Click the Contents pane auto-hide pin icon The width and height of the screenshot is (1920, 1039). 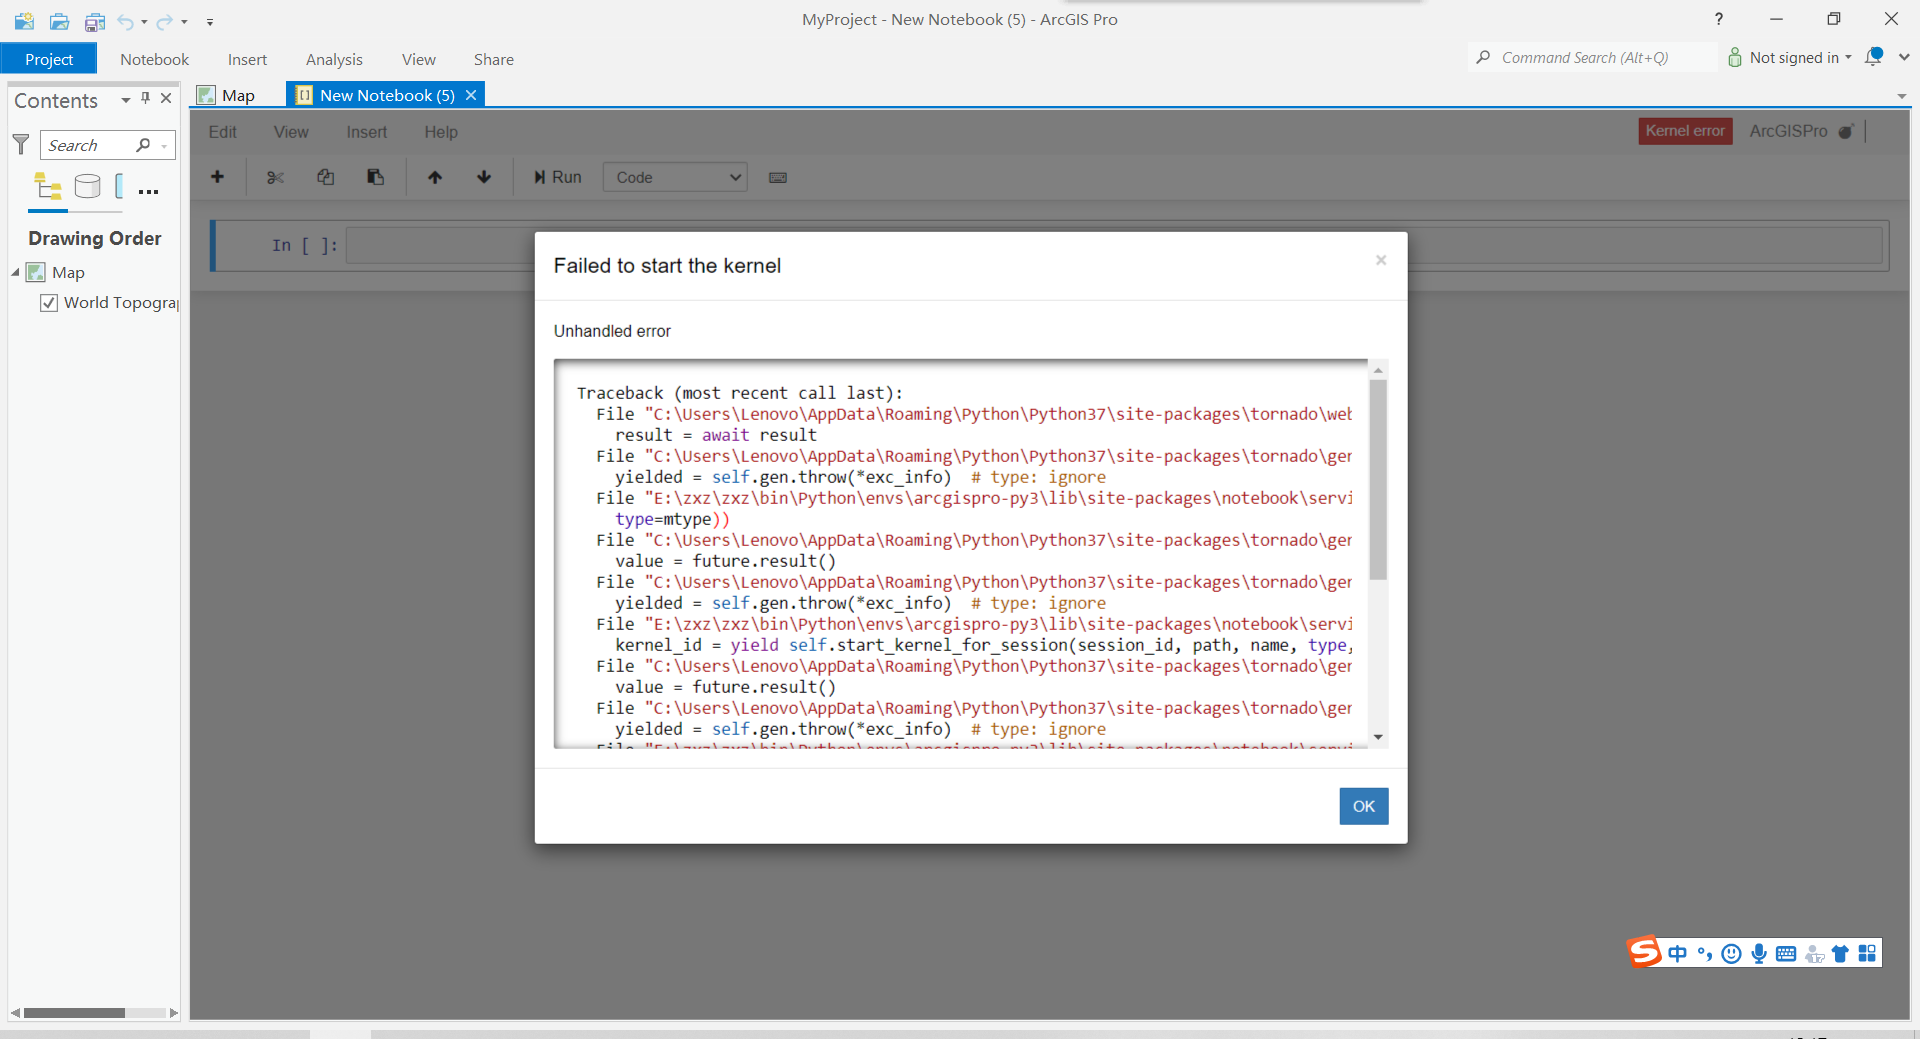click(146, 98)
